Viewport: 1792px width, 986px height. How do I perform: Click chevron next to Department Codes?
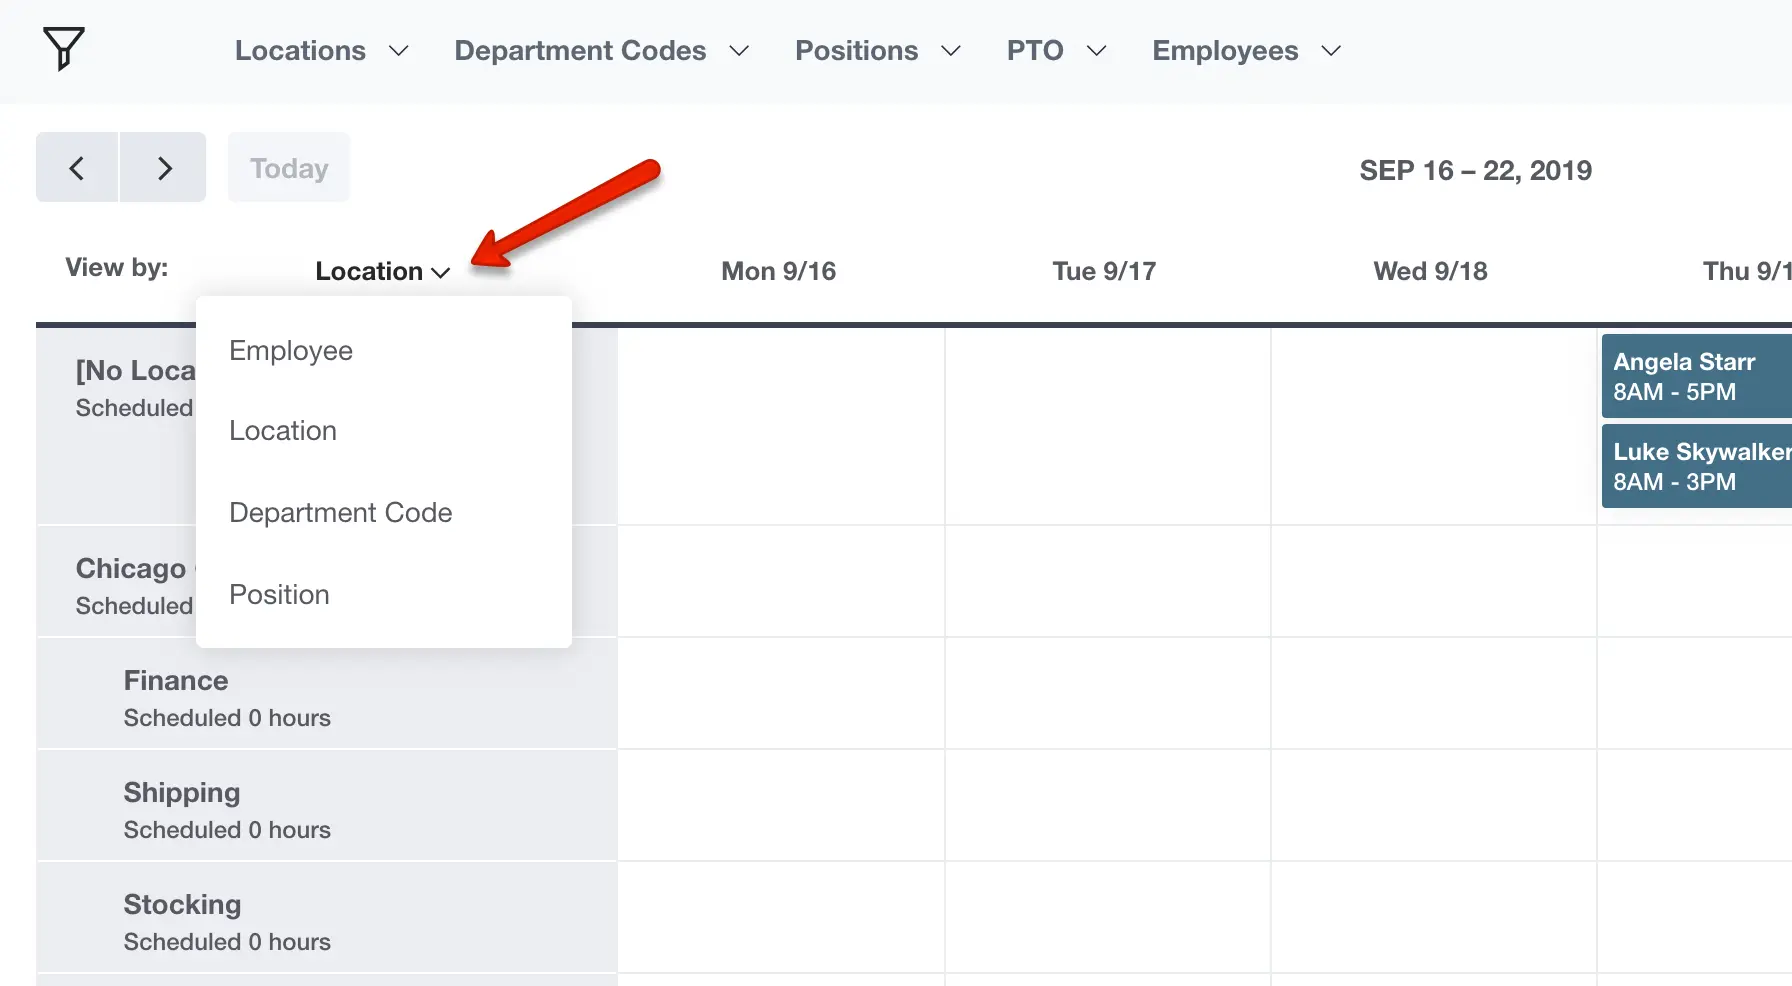click(739, 51)
